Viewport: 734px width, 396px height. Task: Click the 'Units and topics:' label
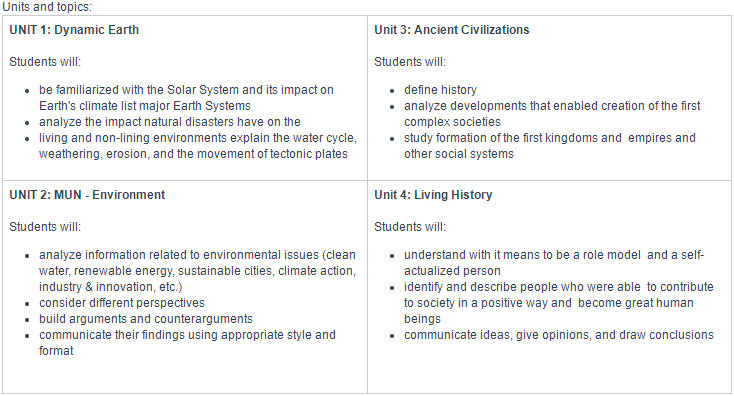(x=47, y=7)
